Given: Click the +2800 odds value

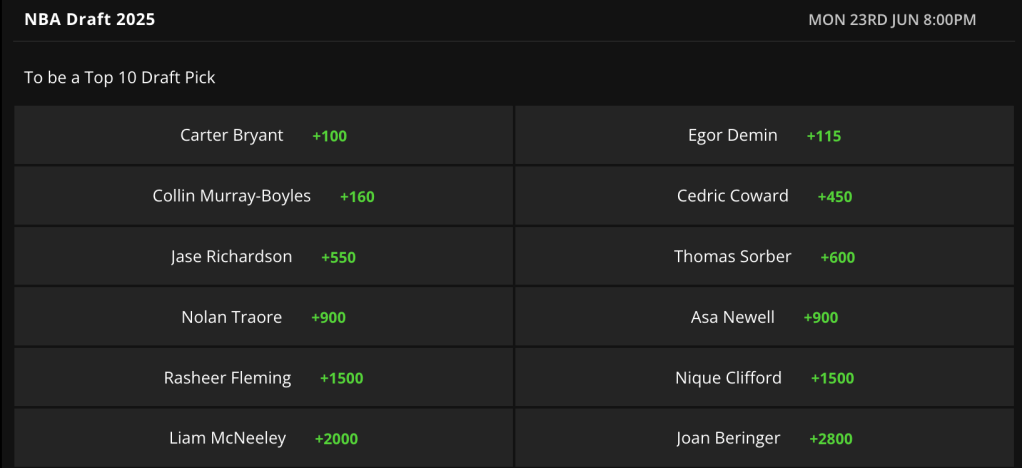Looking at the screenshot, I should (831, 439).
